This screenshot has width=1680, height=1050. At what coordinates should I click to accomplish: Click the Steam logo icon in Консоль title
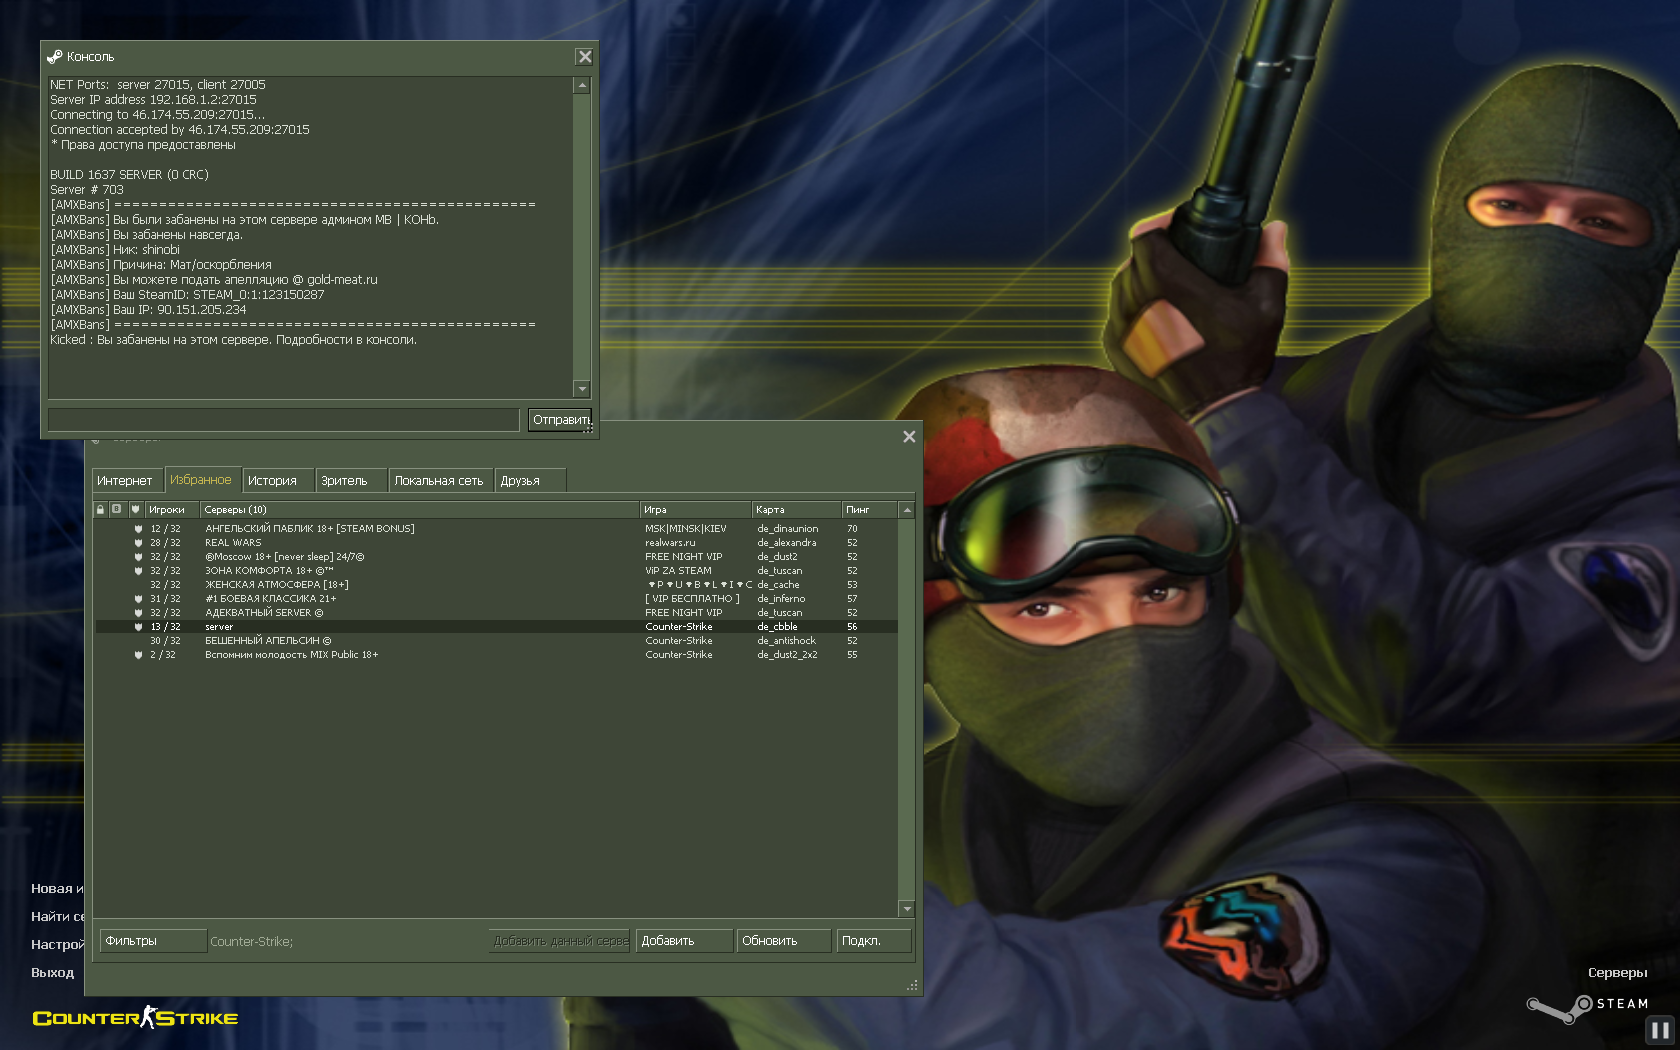[54, 57]
